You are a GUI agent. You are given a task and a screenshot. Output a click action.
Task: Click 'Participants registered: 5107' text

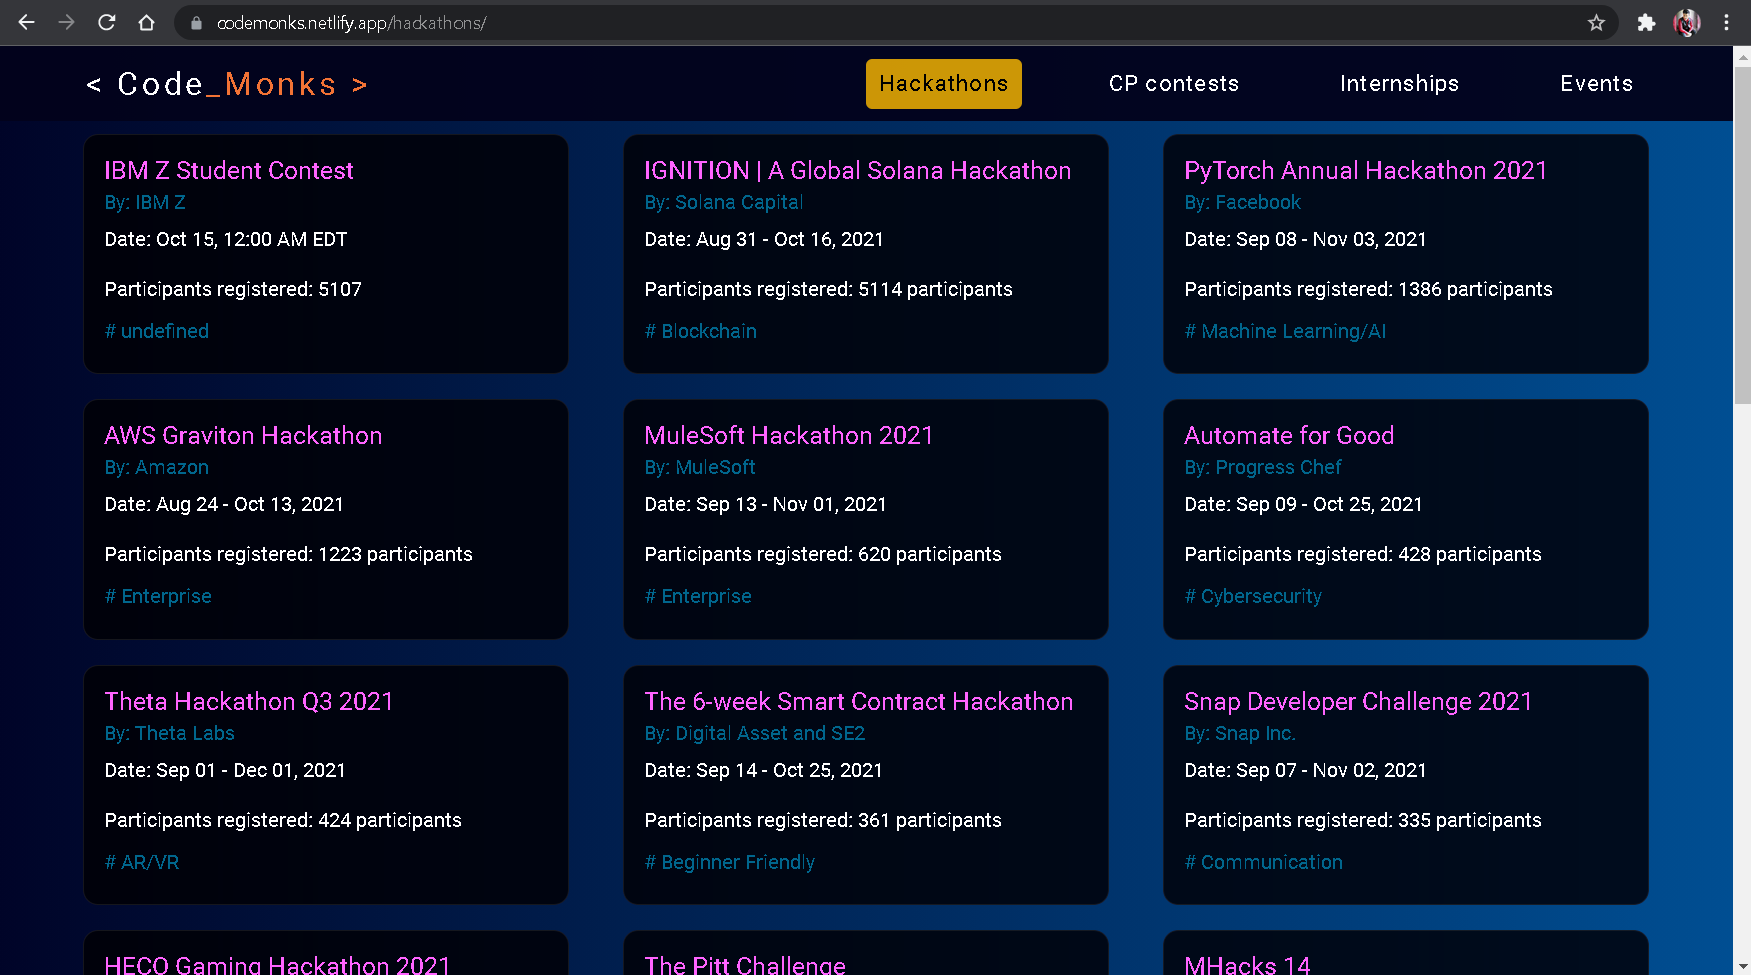coord(233,290)
